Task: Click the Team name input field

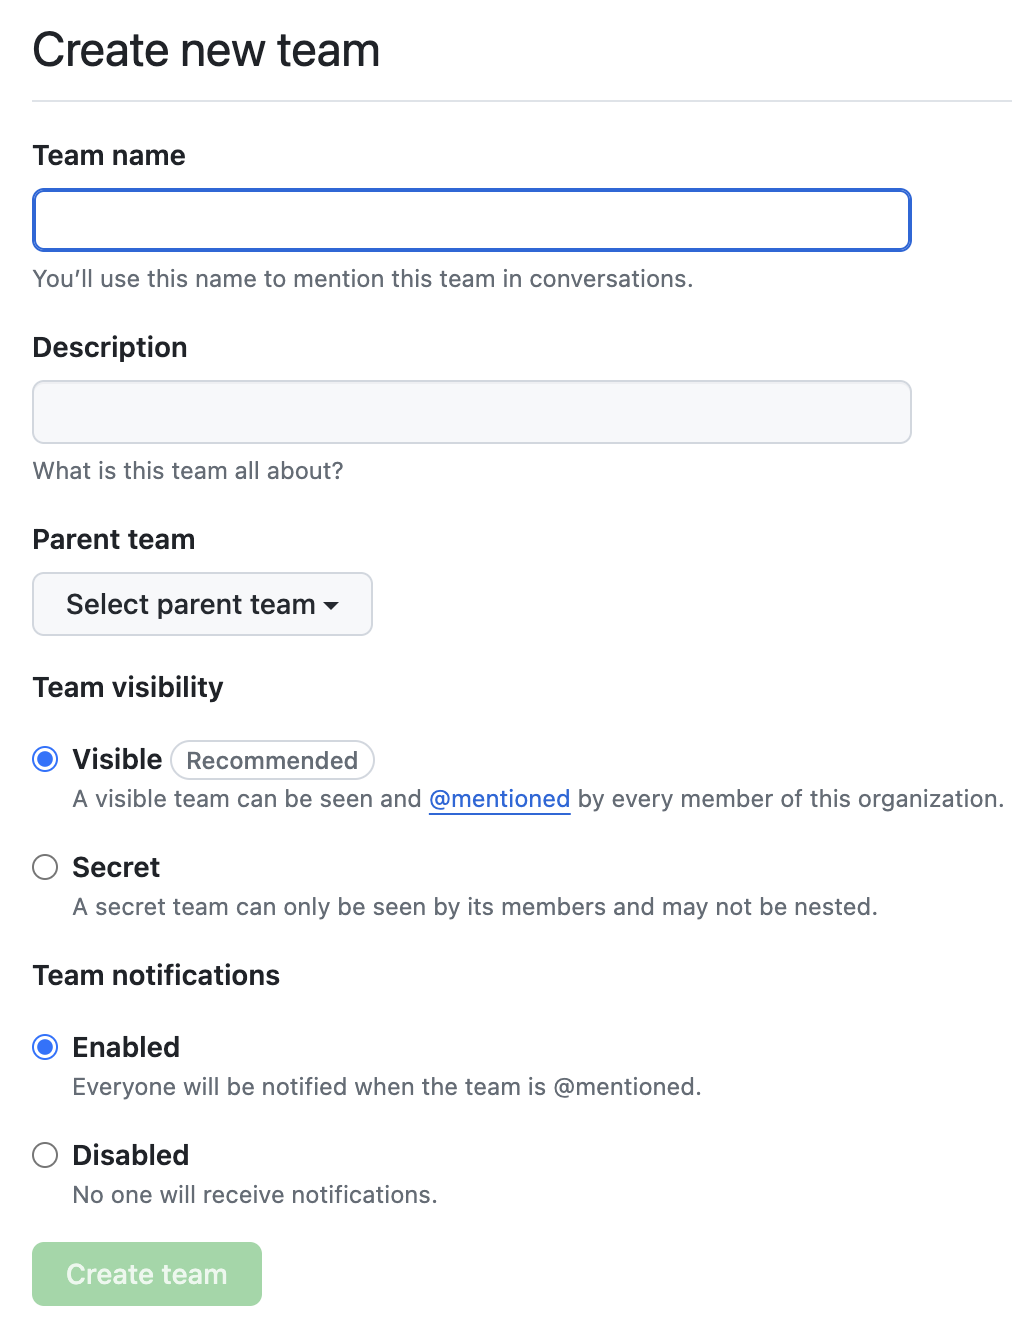Action: pos(471,220)
